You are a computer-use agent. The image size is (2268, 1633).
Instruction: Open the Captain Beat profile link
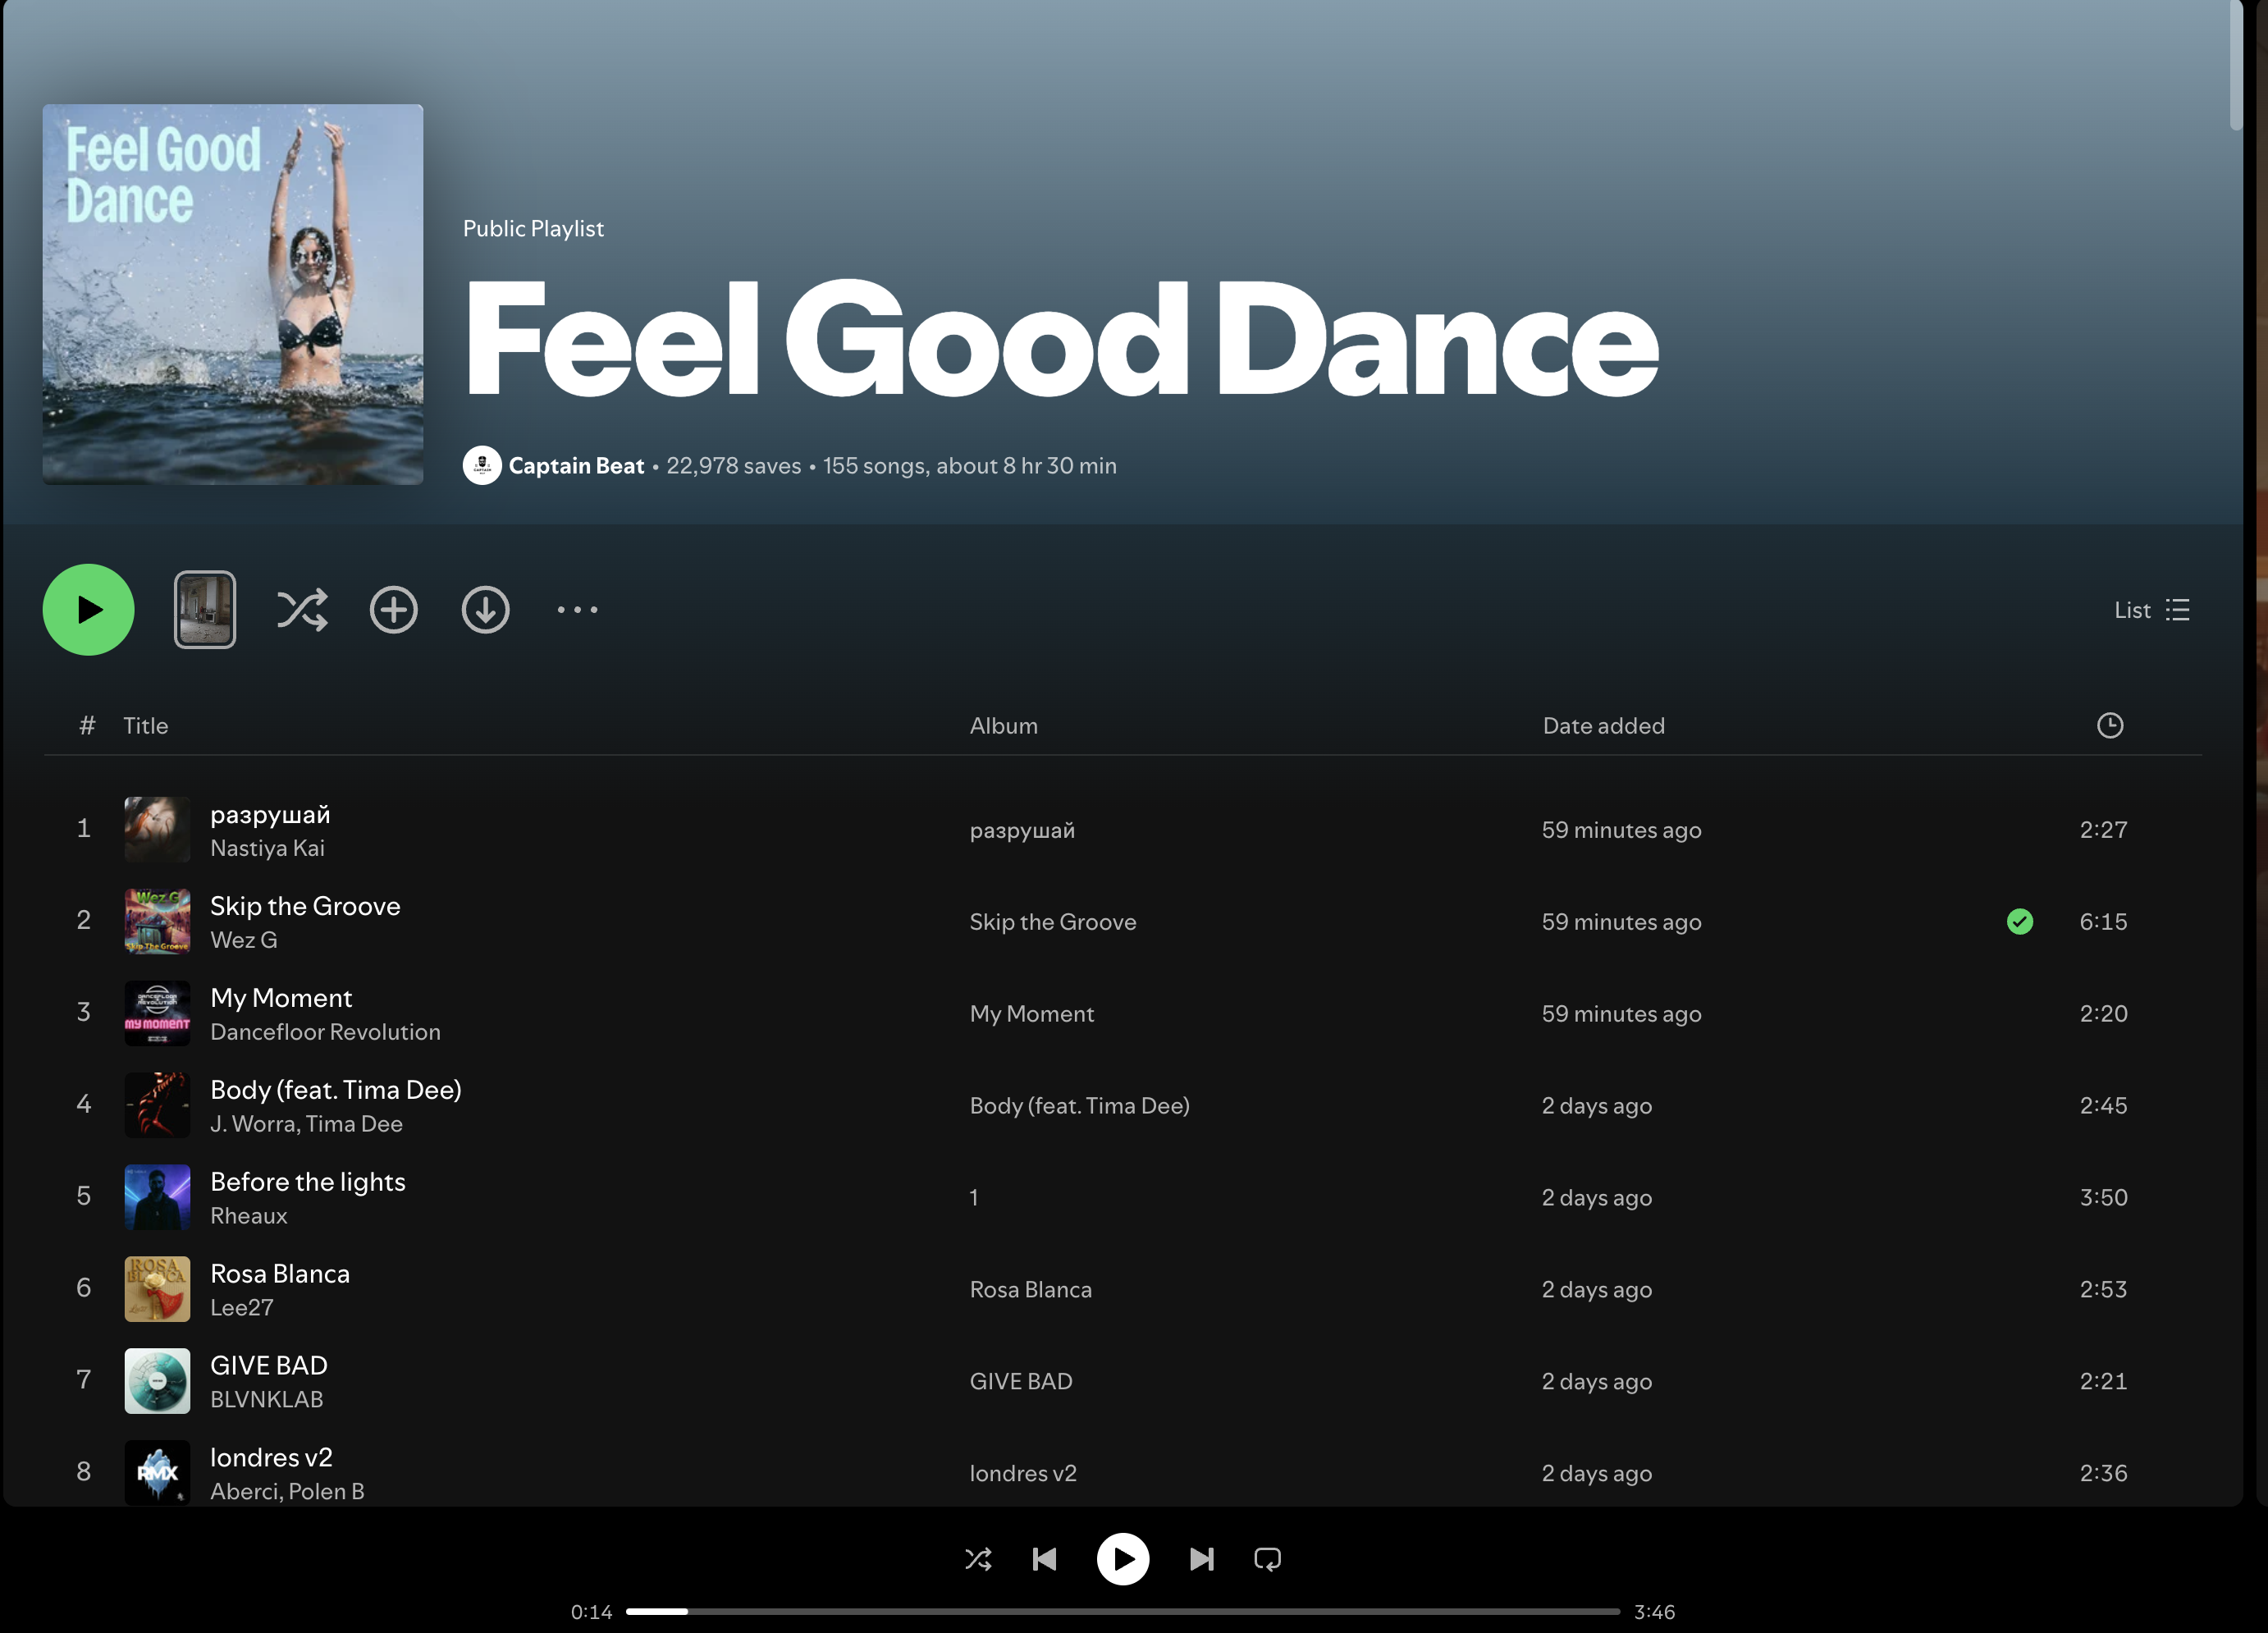coord(576,466)
